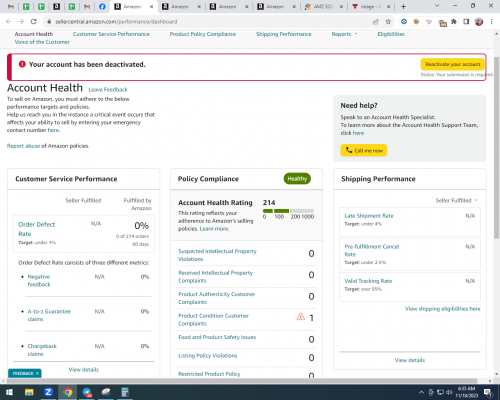Click the share page icon in address bar

pos(376,22)
